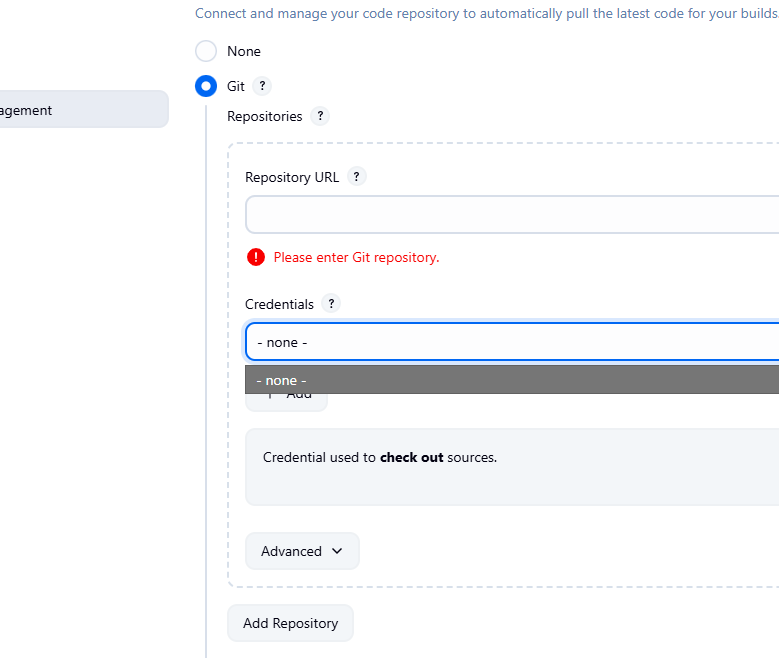Select the Git radio button
The width and height of the screenshot is (779, 658).
[x=206, y=86]
